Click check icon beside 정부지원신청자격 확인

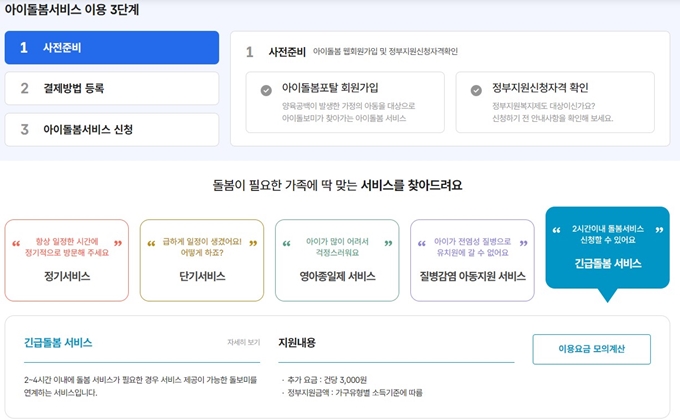click(476, 90)
